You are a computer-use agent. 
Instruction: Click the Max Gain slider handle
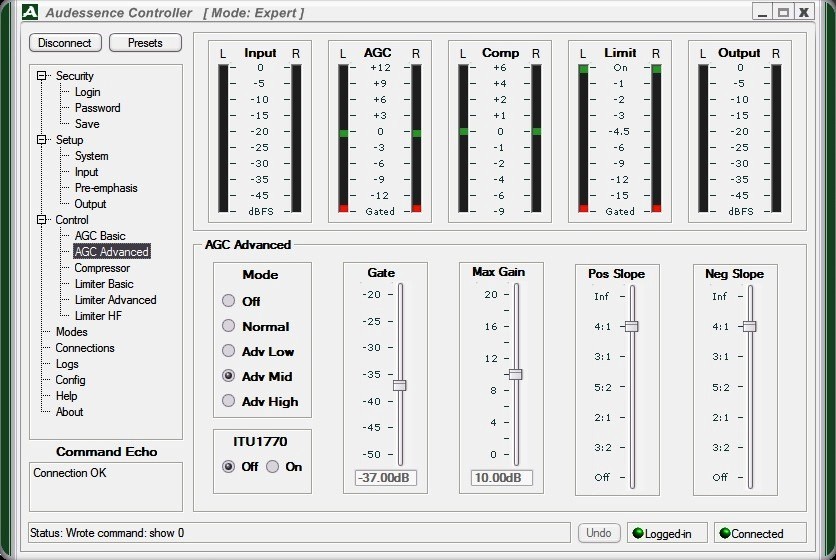[516, 374]
